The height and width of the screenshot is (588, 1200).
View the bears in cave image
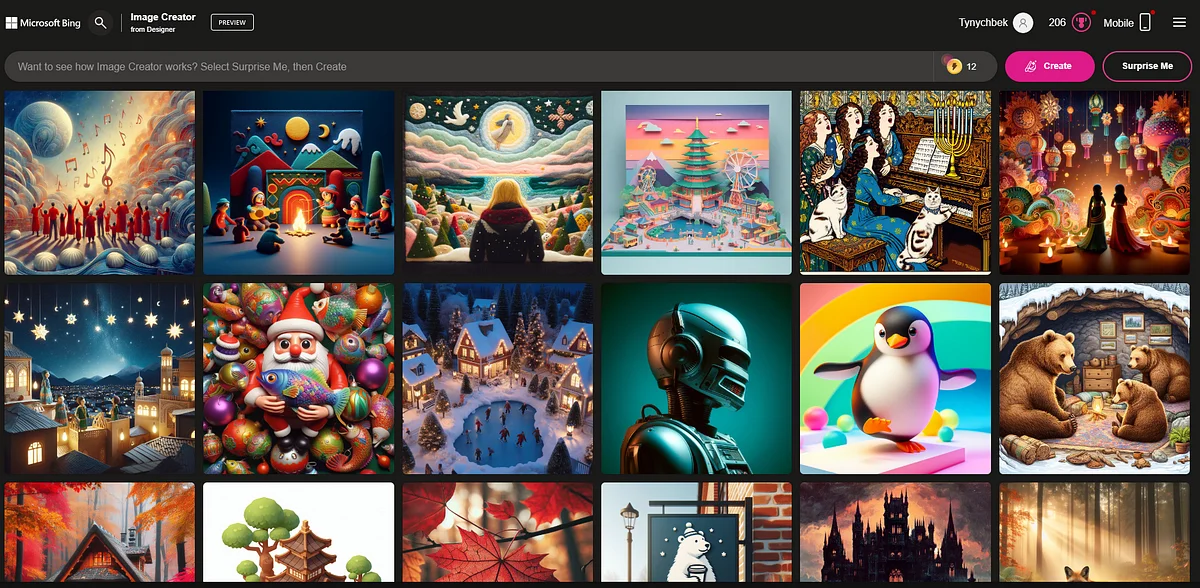[1095, 378]
